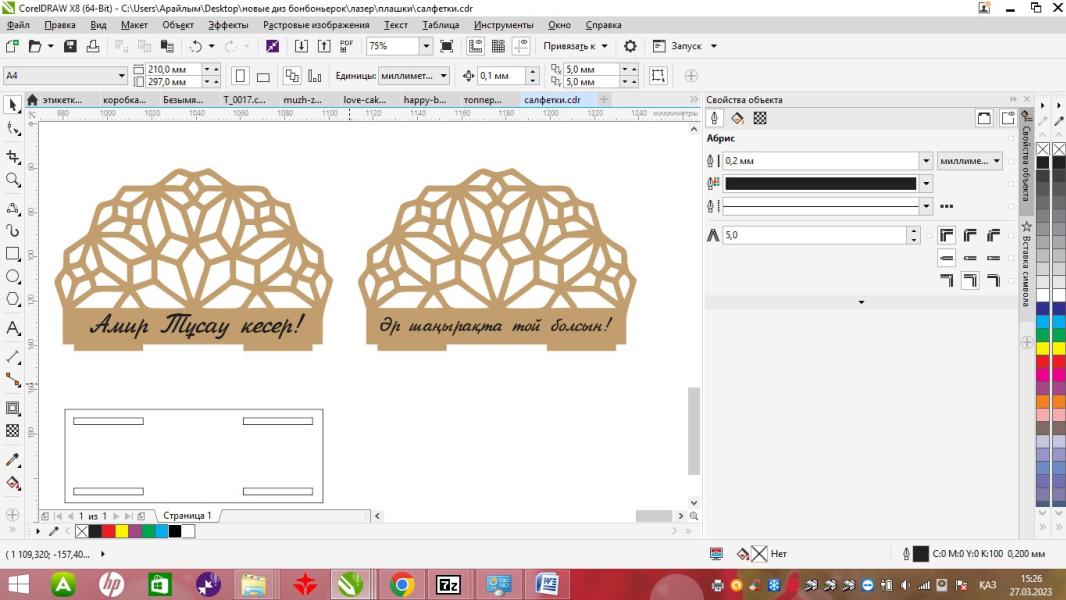Choose the Zoom tool in the toolbox
The width and height of the screenshot is (1066, 600).
(12, 179)
